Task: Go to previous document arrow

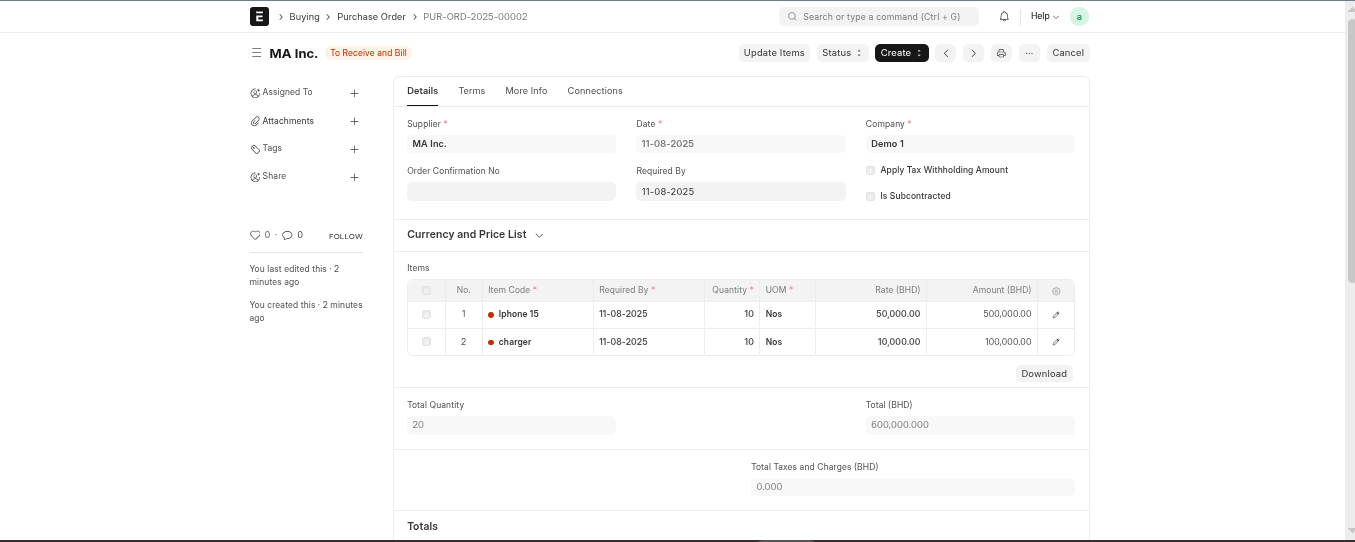Action: click(x=946, y=53)
